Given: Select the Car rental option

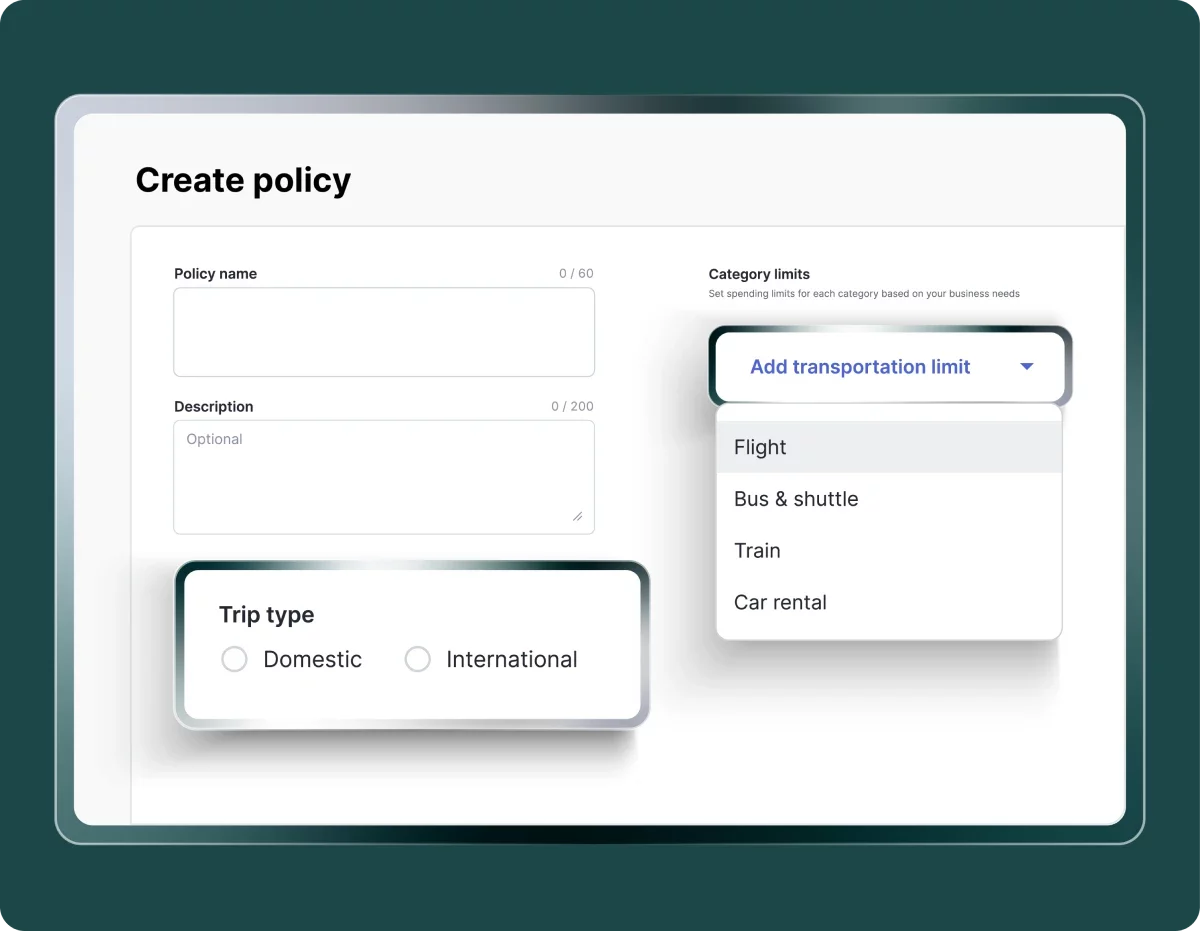Looking at the screenshot, I should 780,603.
